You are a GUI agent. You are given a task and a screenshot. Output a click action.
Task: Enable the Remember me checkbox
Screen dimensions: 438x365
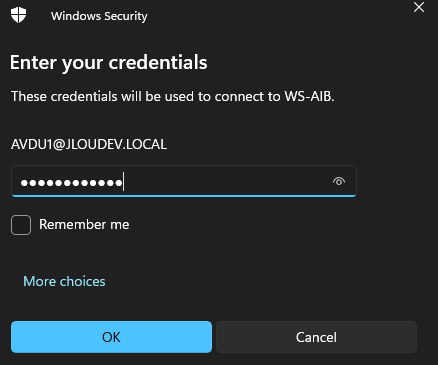pyautogui.click(x=21, y=225)
